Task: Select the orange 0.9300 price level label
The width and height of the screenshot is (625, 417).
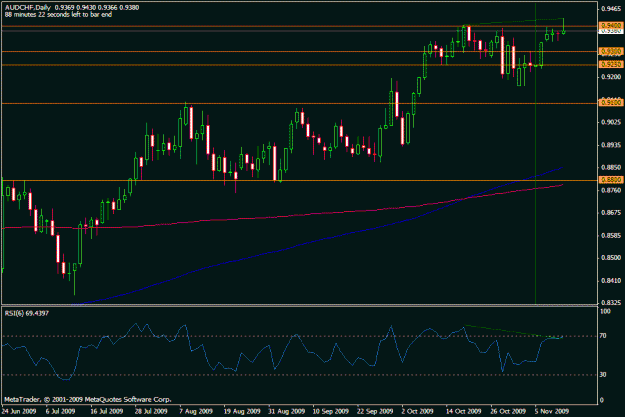Action: (x=611, y=51)
